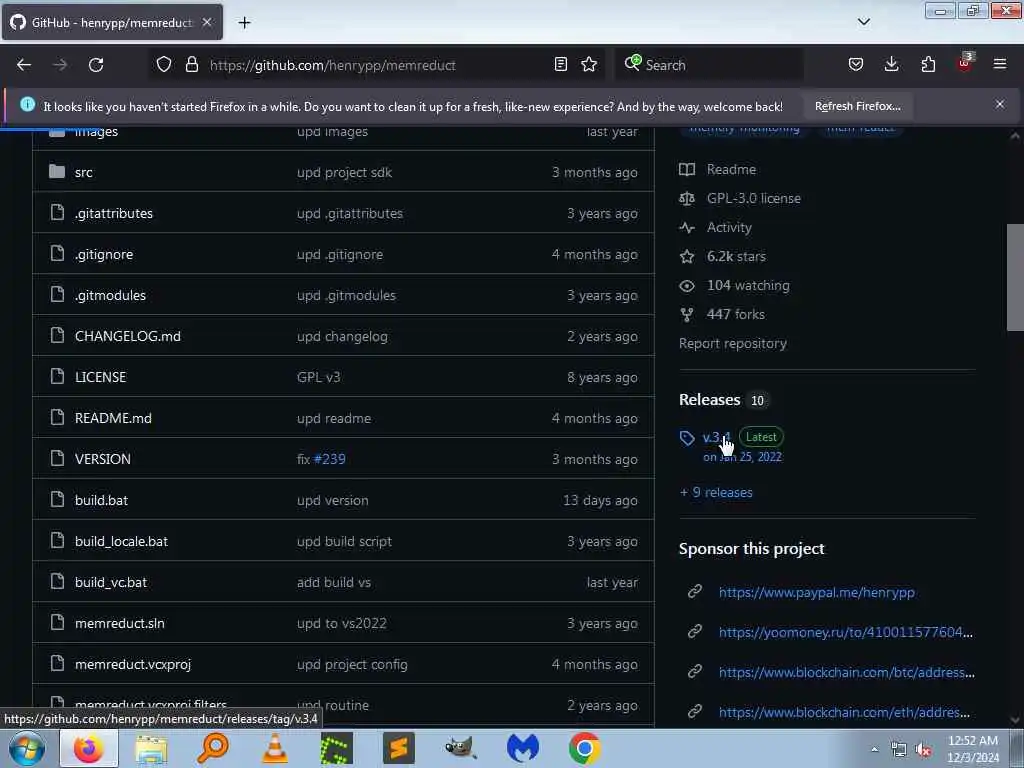Viewport: 1024px width, 768px height.
Task: Open VLC media player from taskbar
Action: [274, 748]
